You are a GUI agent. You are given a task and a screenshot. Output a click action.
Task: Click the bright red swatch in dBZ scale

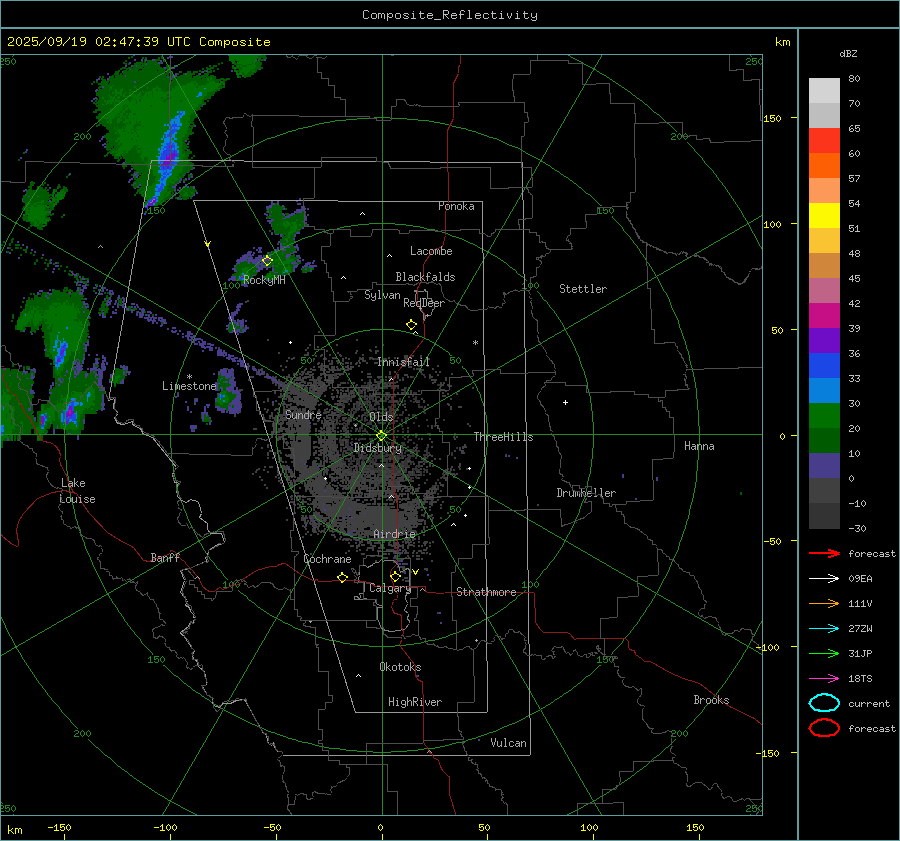[824, 140]
